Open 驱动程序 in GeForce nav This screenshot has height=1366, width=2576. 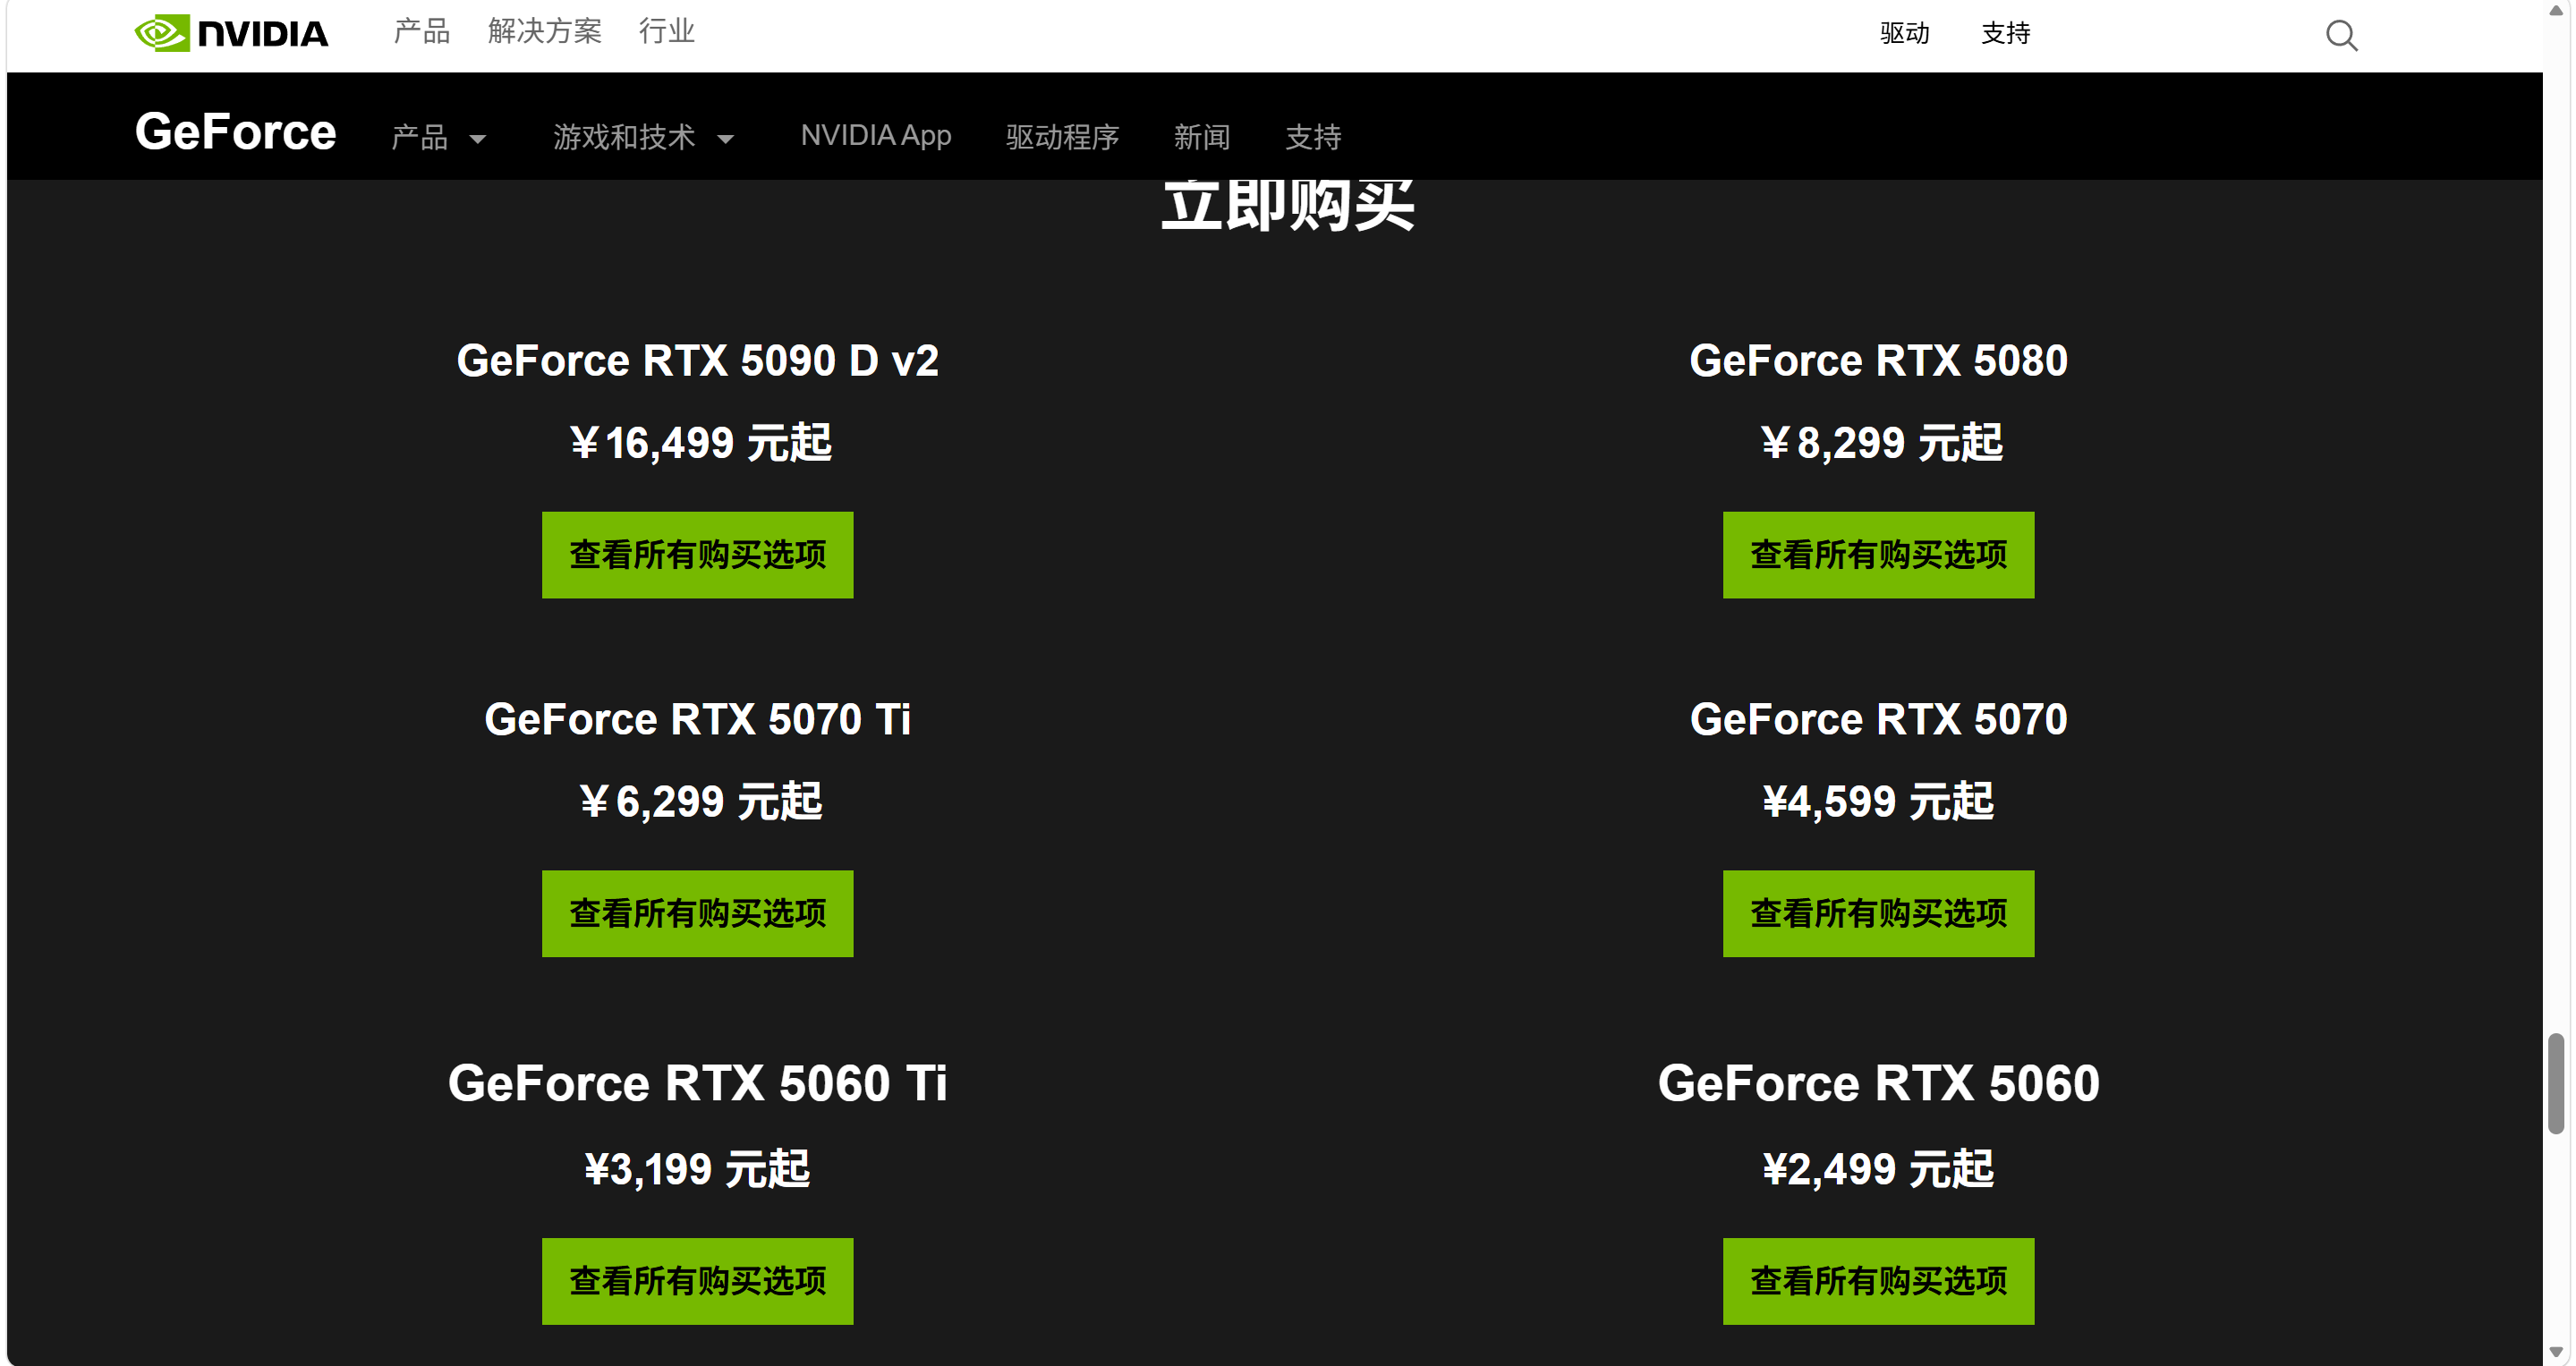point(1062,137)
